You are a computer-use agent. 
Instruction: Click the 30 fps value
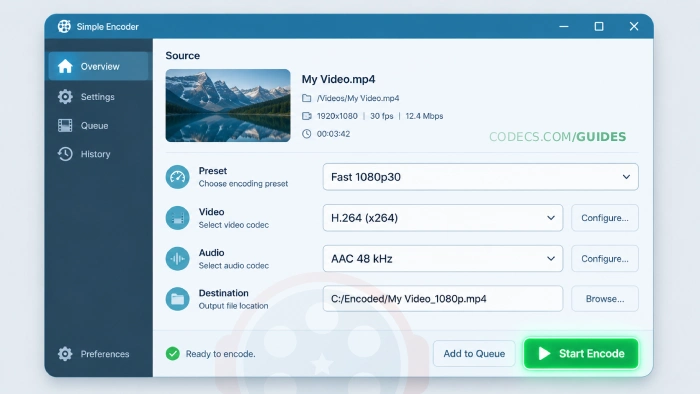point(382,116)
